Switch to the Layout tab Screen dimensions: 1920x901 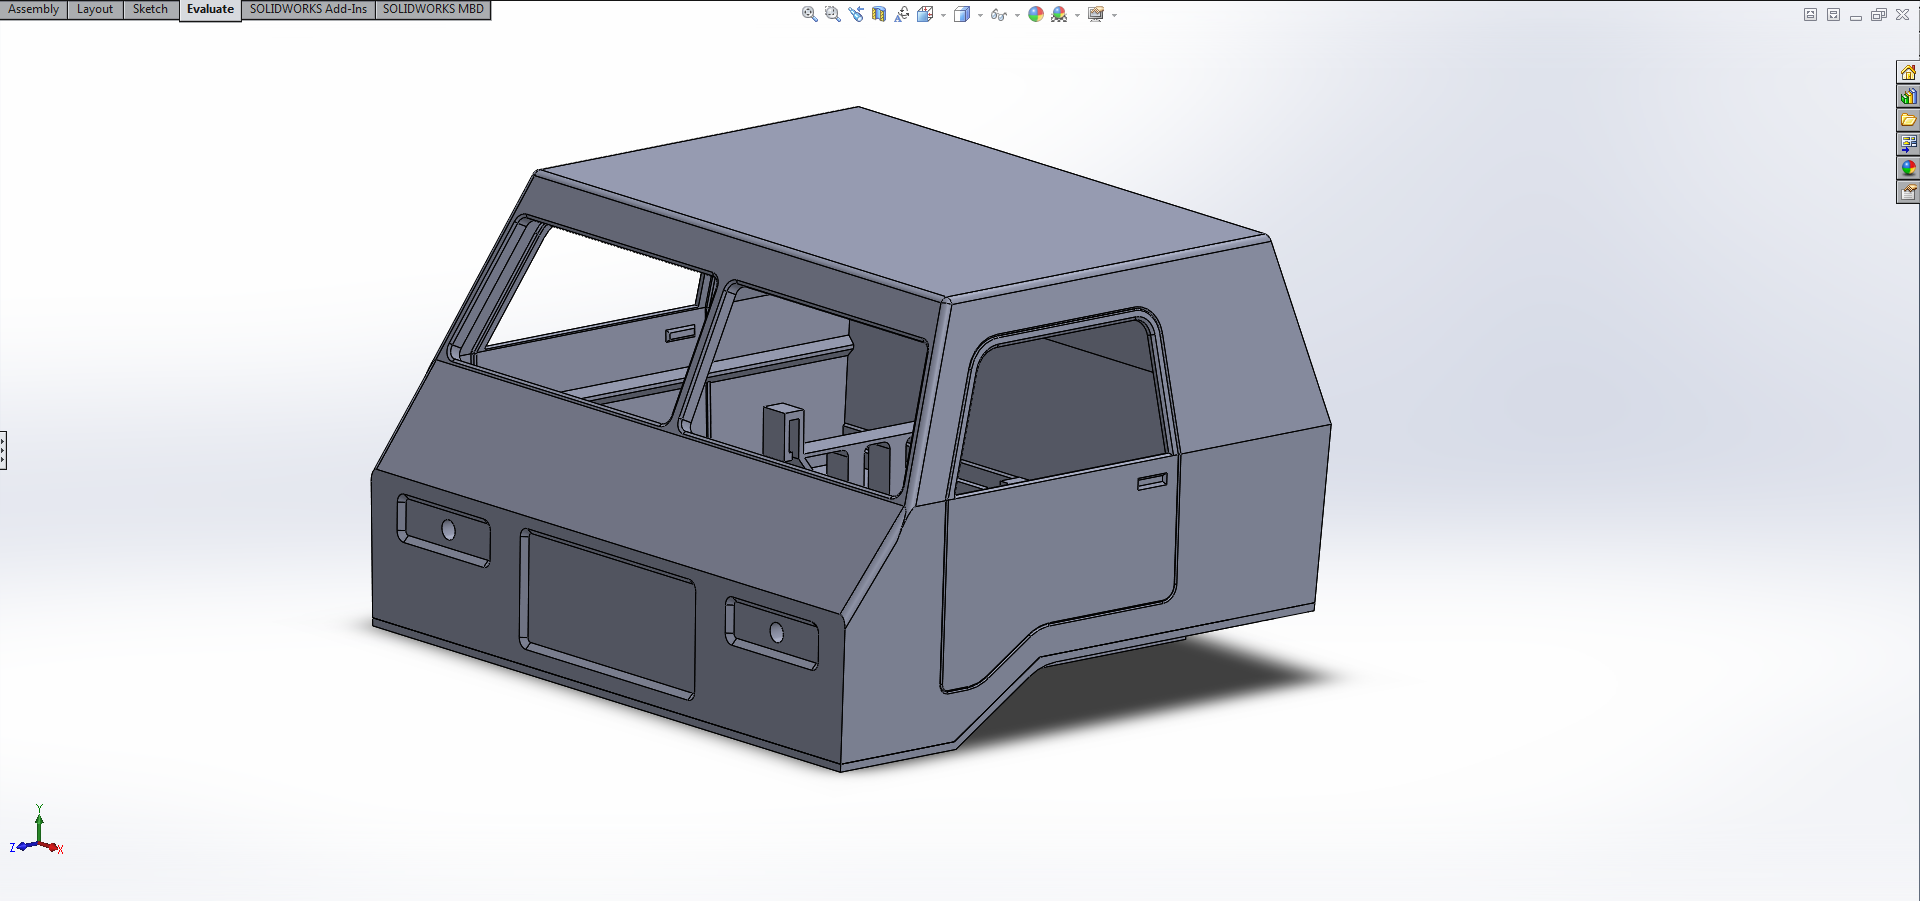(95, 9)
